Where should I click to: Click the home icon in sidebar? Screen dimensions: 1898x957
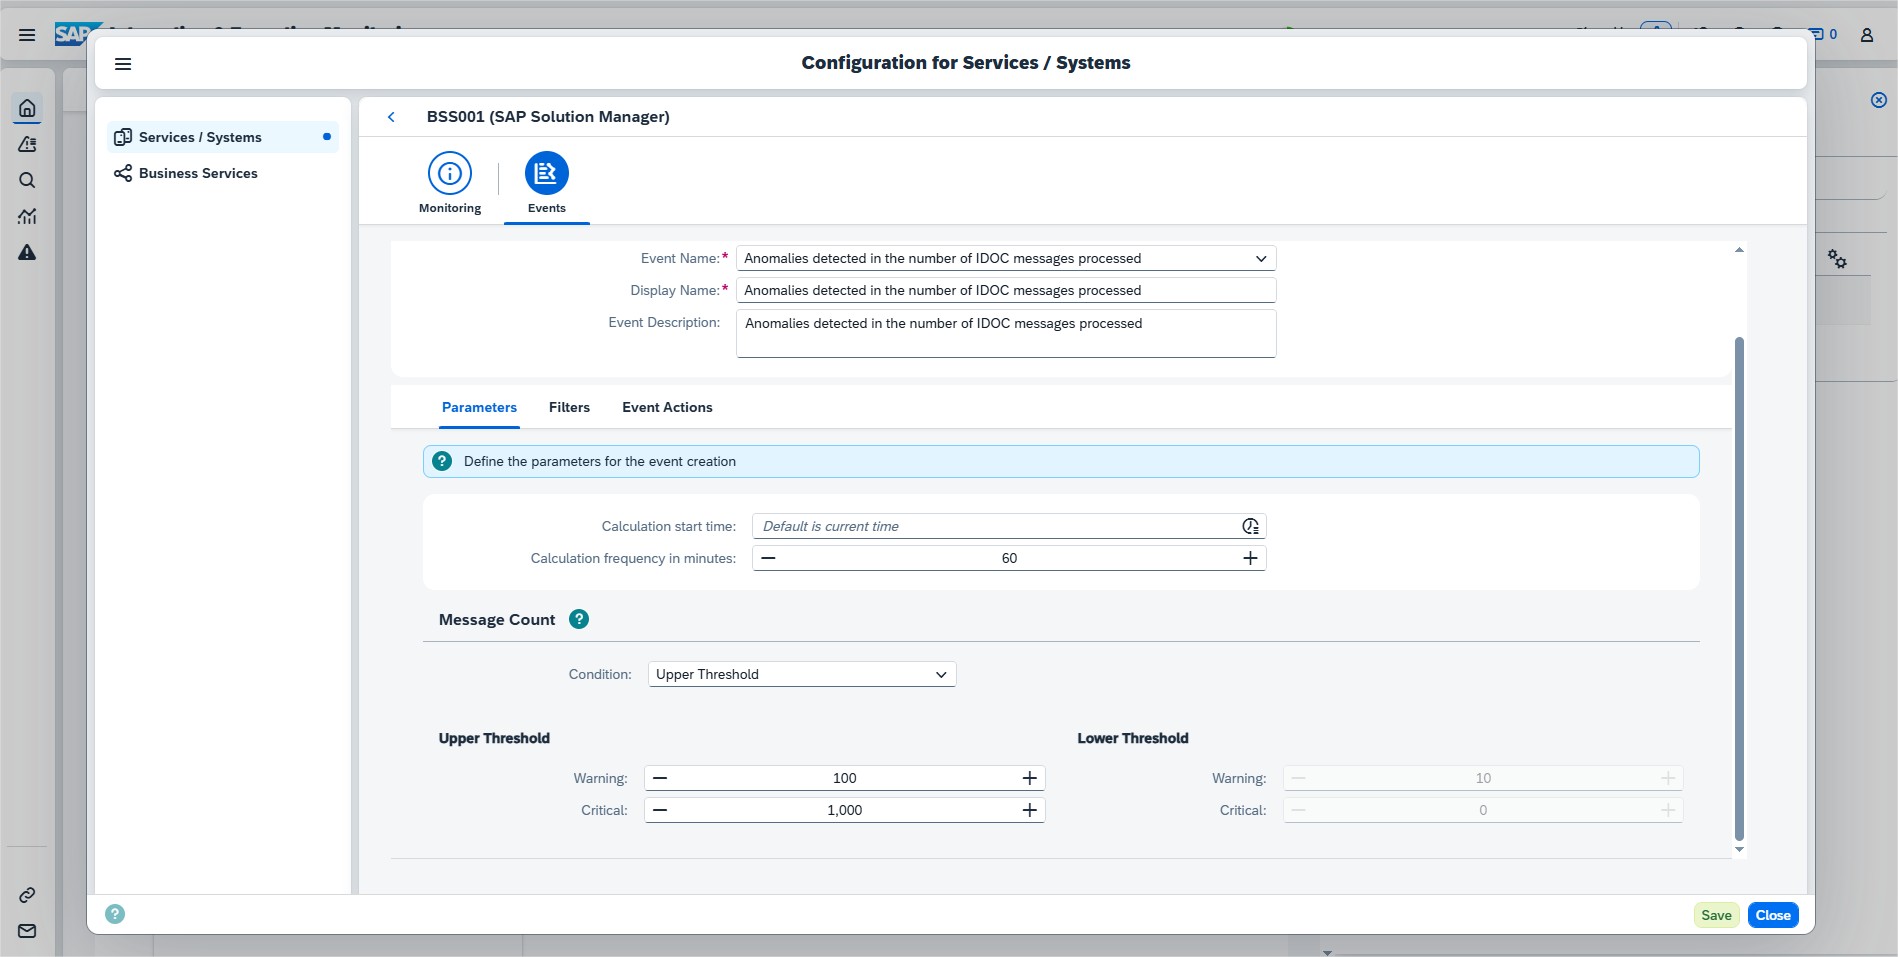(27, 108)
